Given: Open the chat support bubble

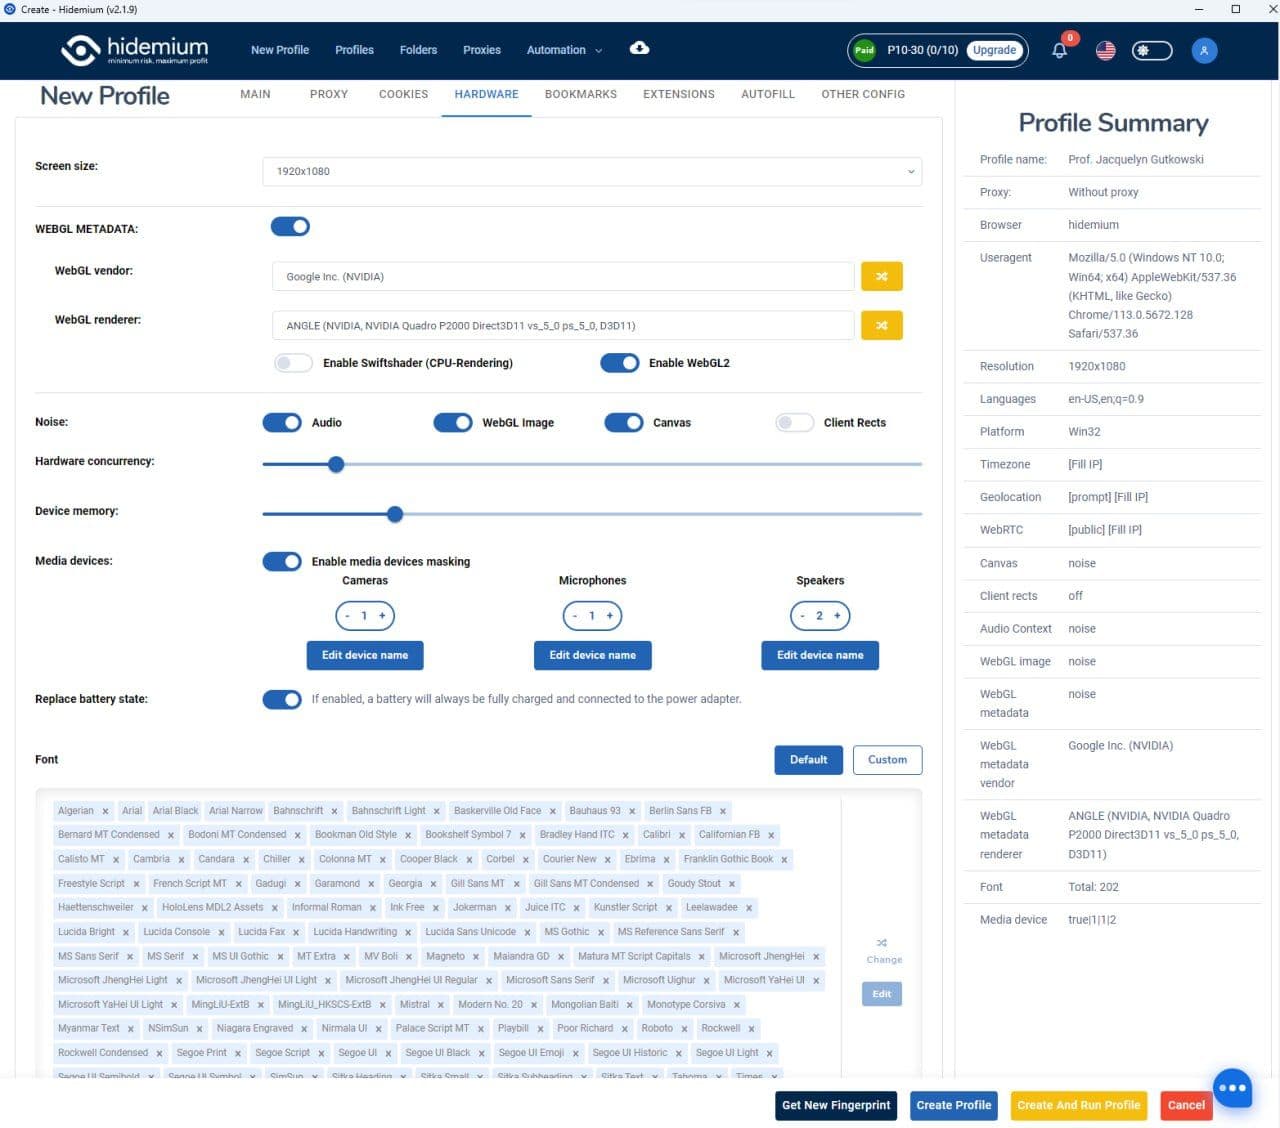Looking at the screenshot, I should (x=1232, y=1088).
